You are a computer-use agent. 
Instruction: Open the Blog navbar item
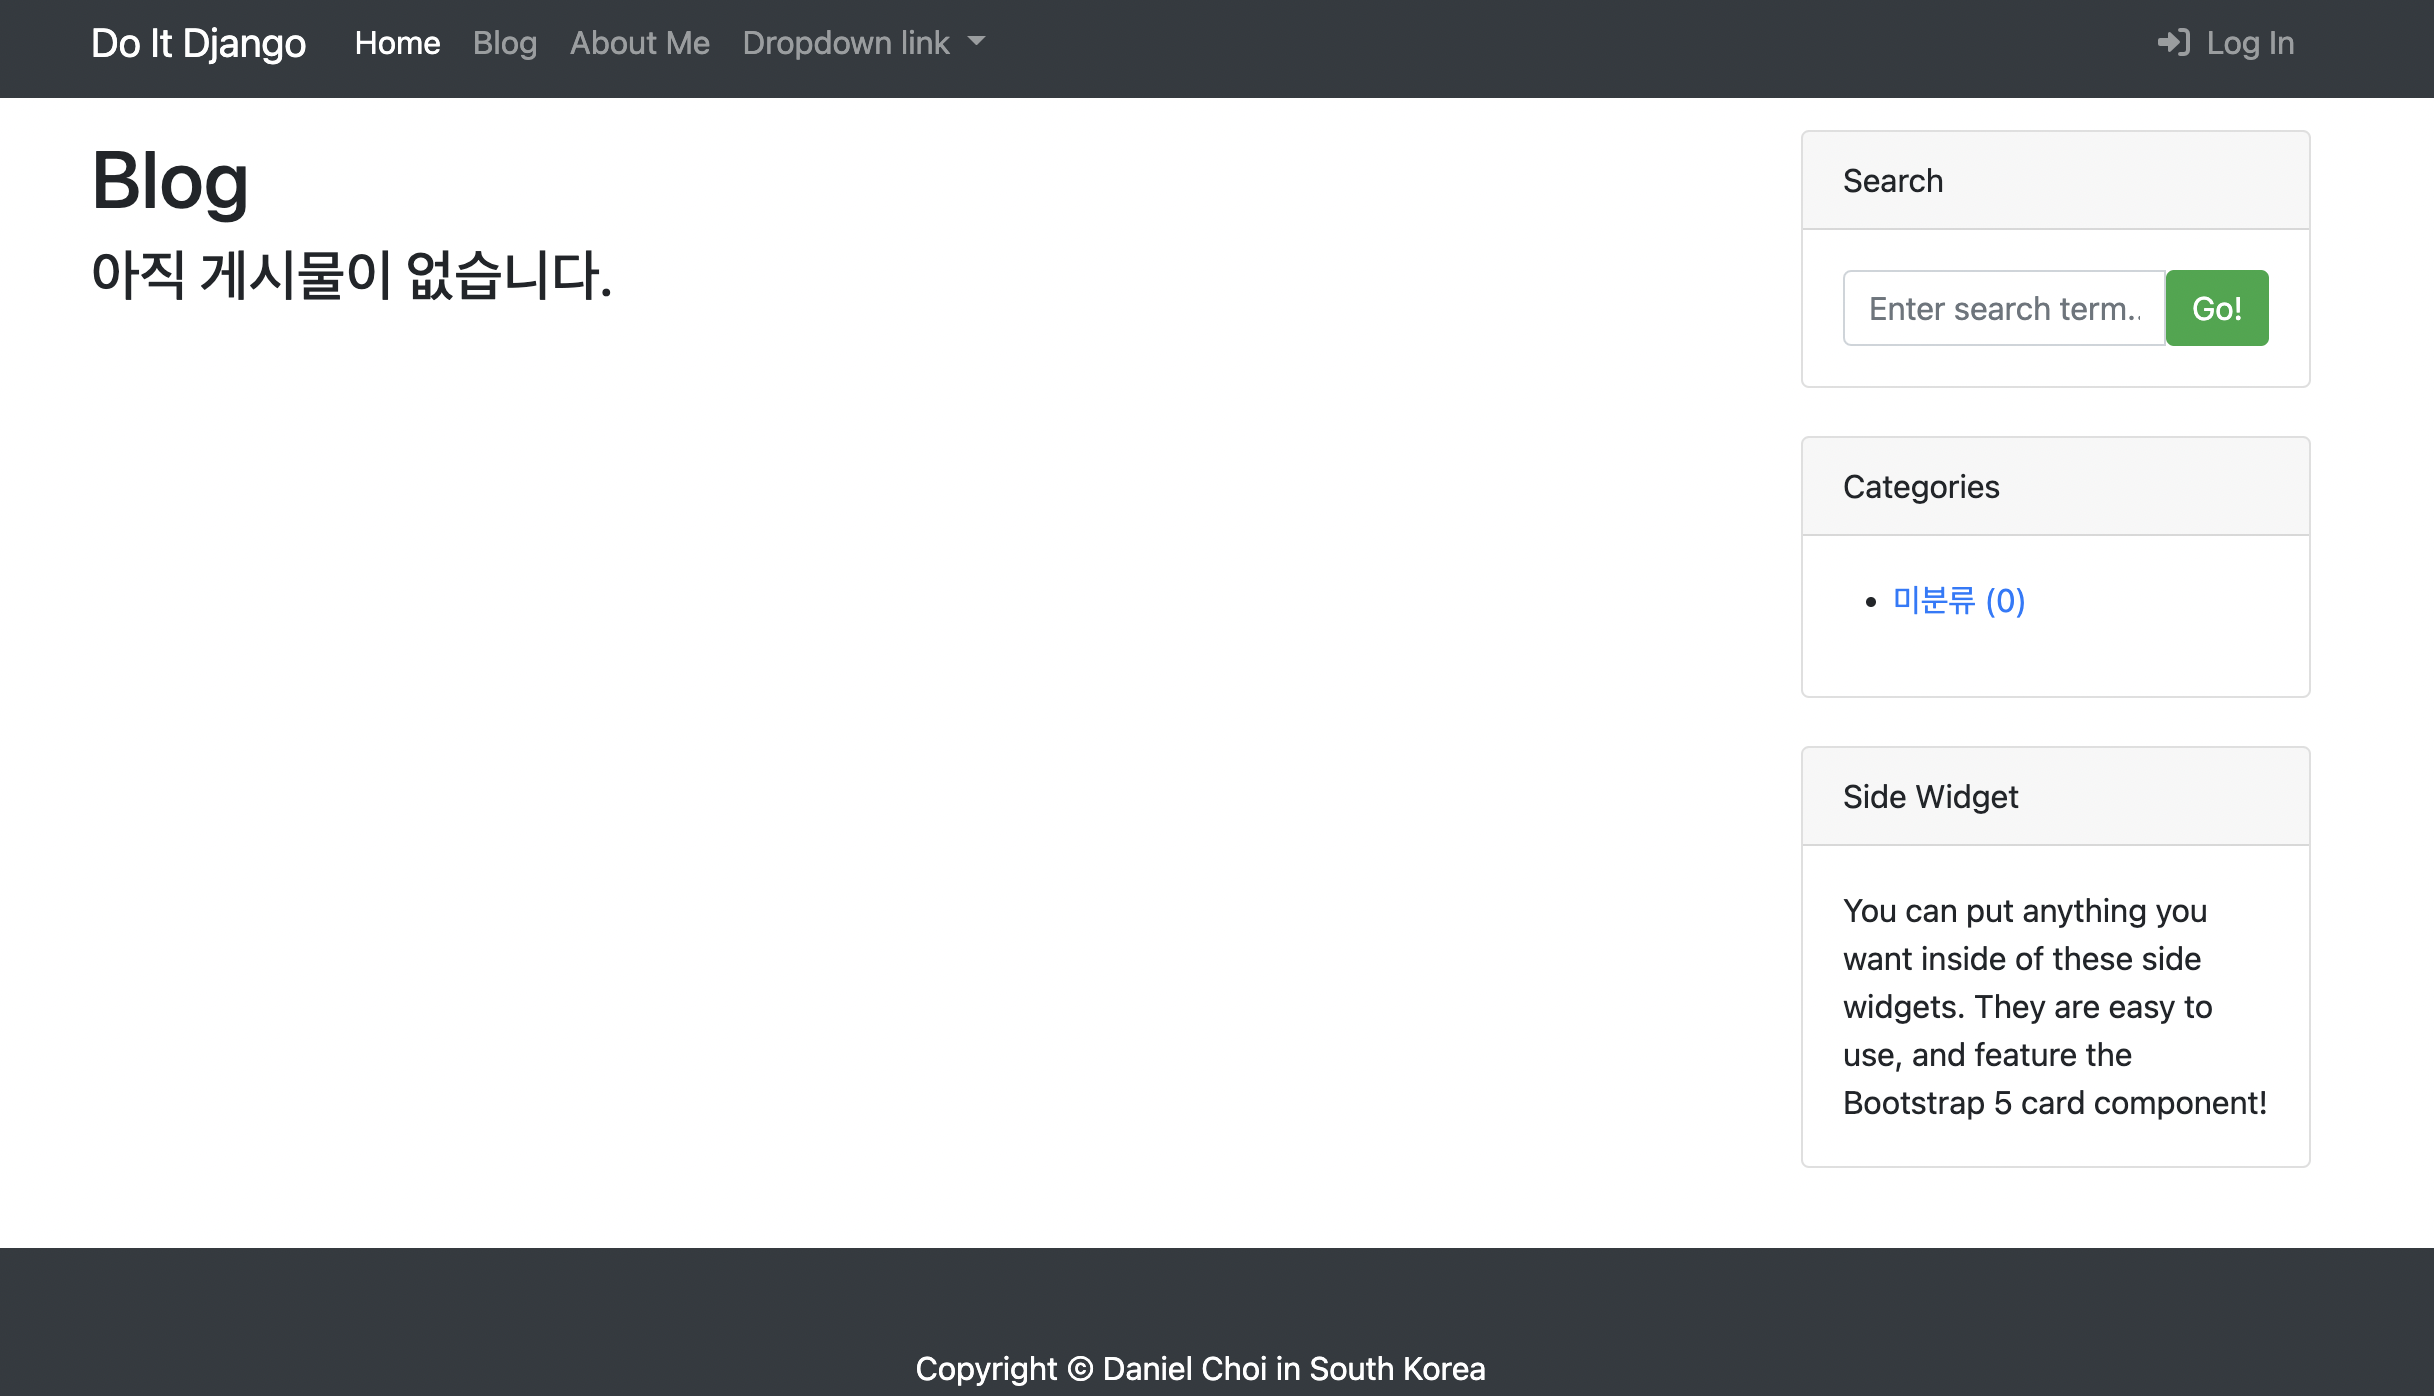pyautogui.click(x=505, y=43)
